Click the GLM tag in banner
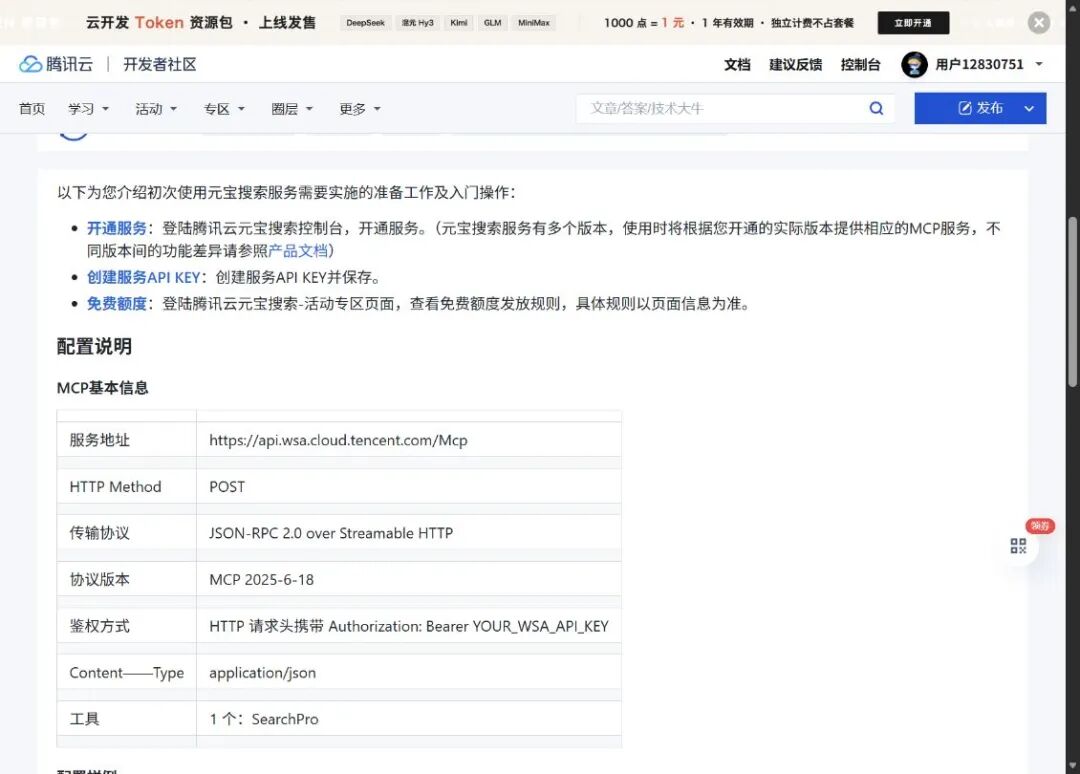This screenshot has height=774, width=1080. [x=492, y=23]
